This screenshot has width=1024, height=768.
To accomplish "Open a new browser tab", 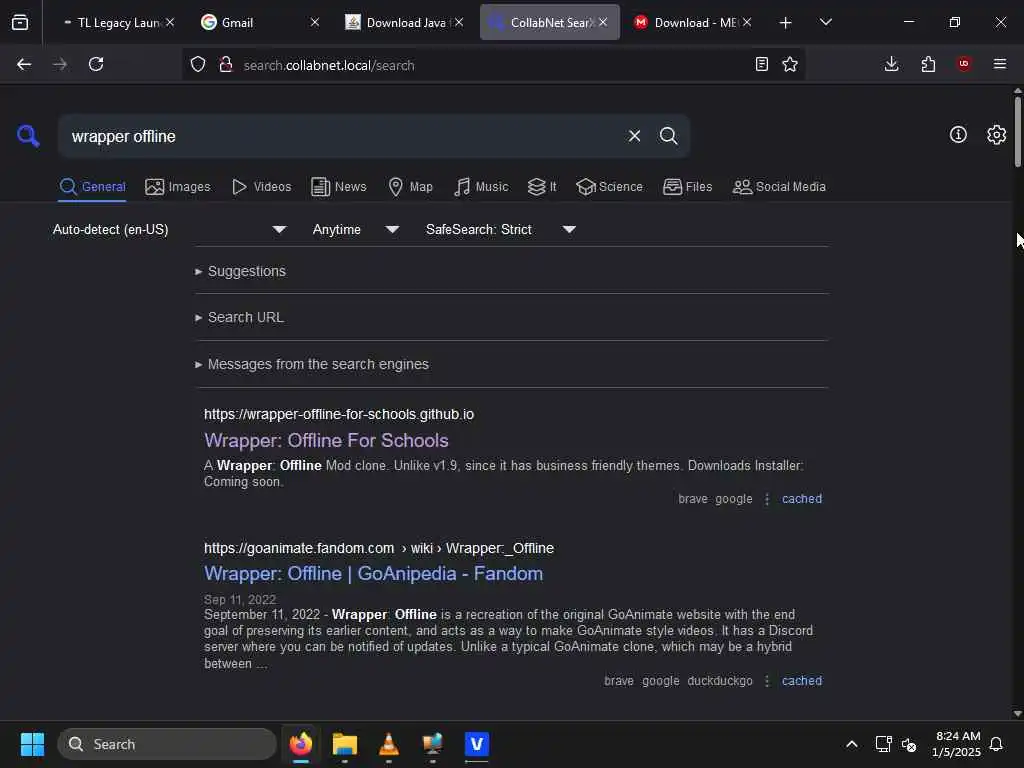I will (x=786, y=23).
